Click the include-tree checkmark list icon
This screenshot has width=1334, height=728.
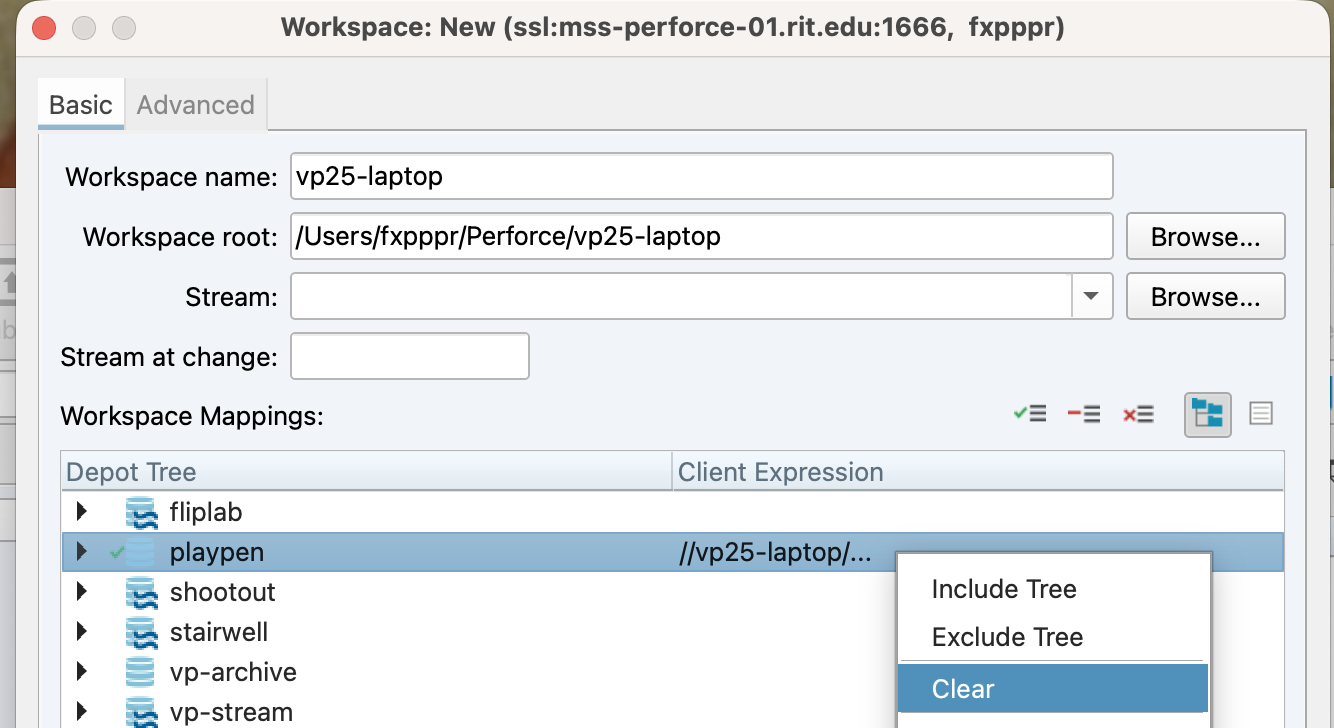click(x=1030, y=414)
